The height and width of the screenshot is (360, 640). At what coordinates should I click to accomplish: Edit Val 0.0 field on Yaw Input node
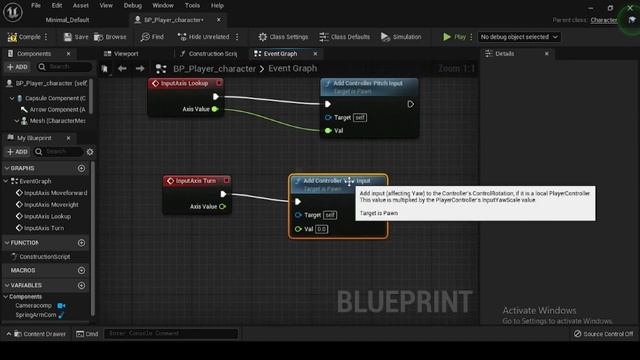tap(322, 229)
